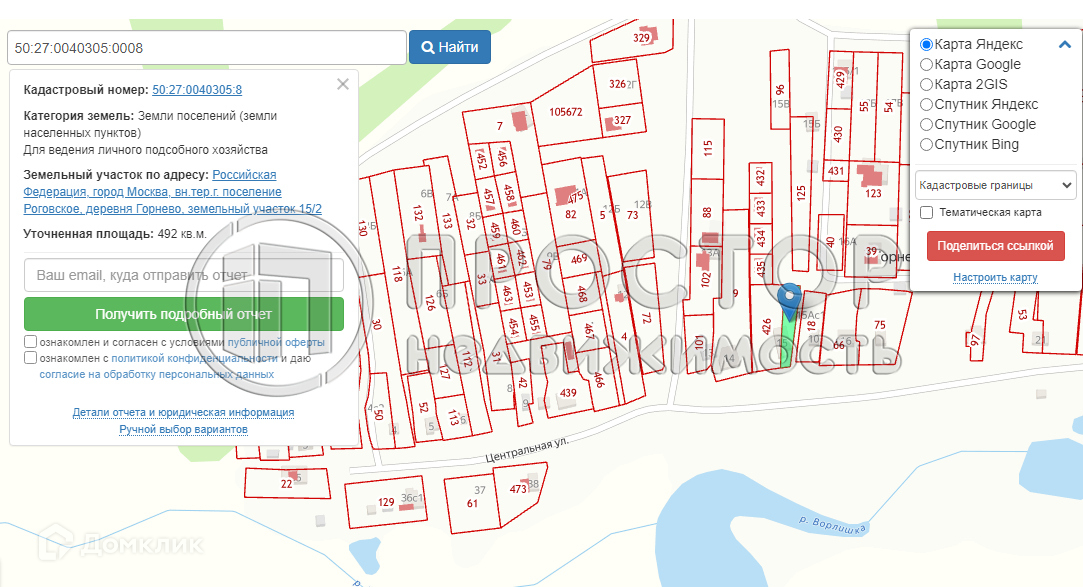The width and height of the screenshot is (1083, 587).
Task: Open Детали отчета и юридическая информация
Action: tap(183, 412)
